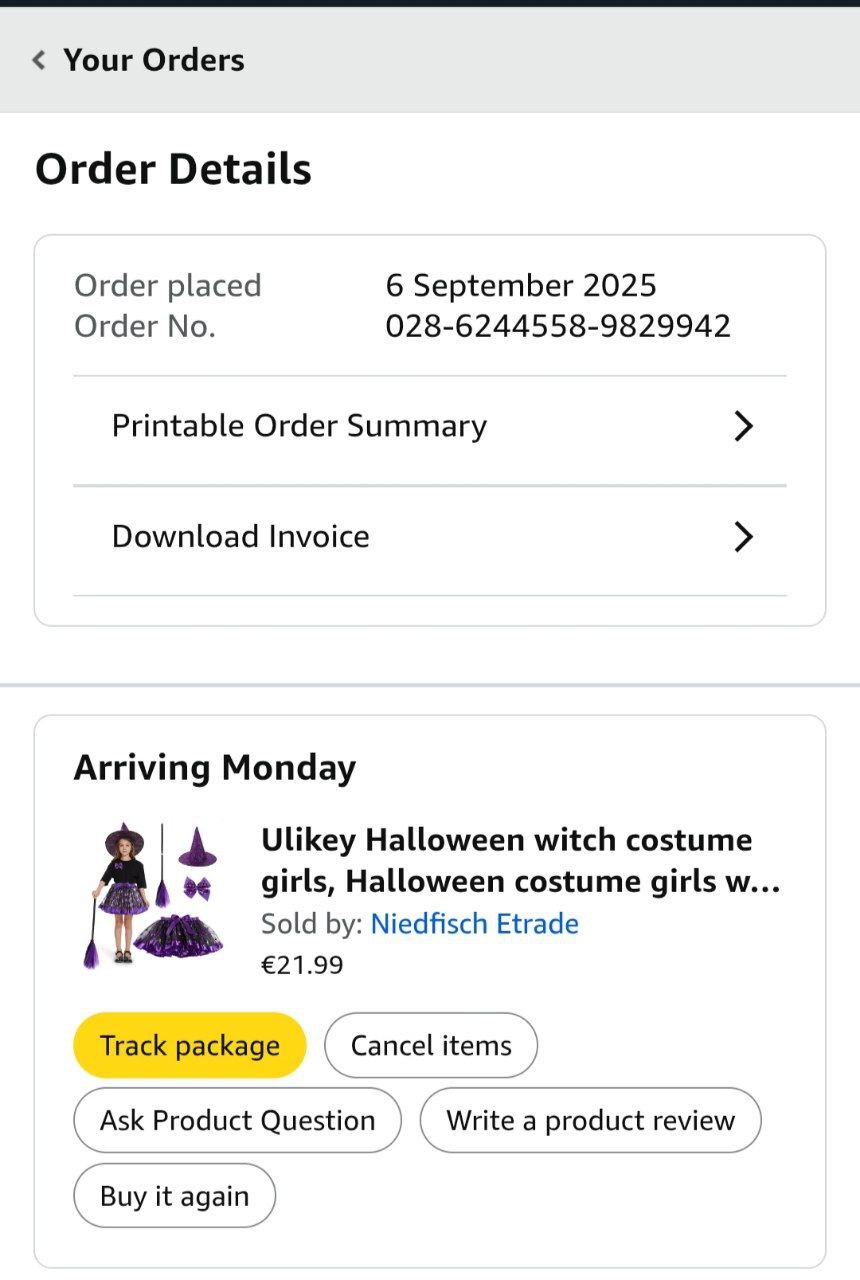Image resolution: width=860 pixels, height=1280 pixels.
Task: Click the Order Details page heading
Action: click(173, 169)
